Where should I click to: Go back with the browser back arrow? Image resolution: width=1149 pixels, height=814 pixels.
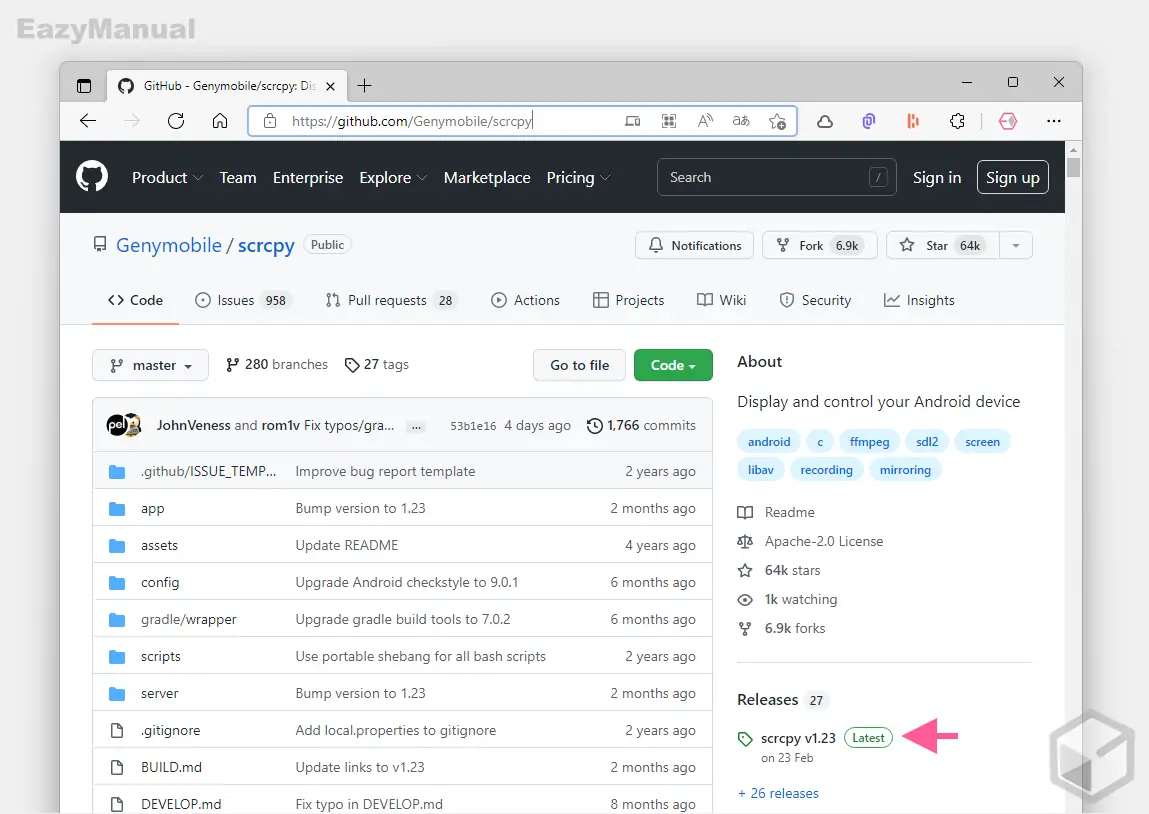[88, 121]
